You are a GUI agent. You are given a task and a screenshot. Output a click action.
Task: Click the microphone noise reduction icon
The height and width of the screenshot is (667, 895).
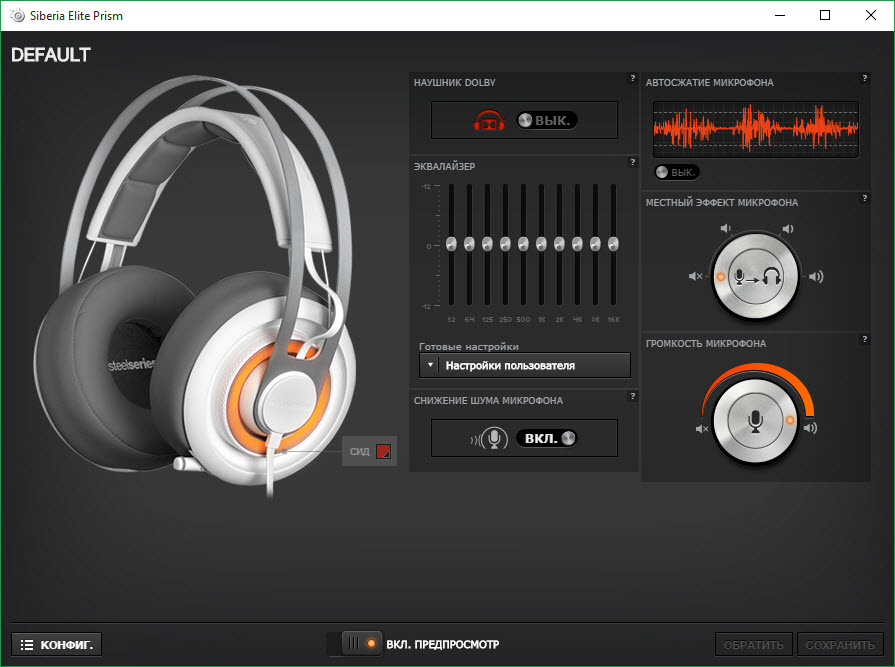(490, 438)
